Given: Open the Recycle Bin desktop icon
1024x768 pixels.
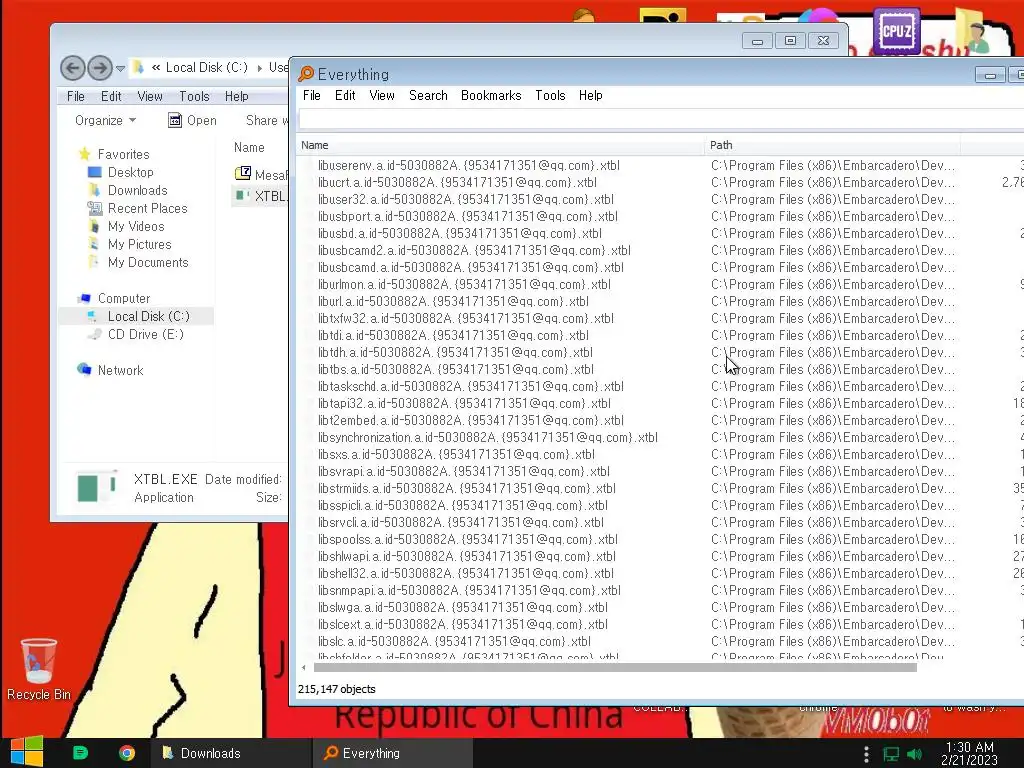Looking at the screenshot, I should pos(39,669).
